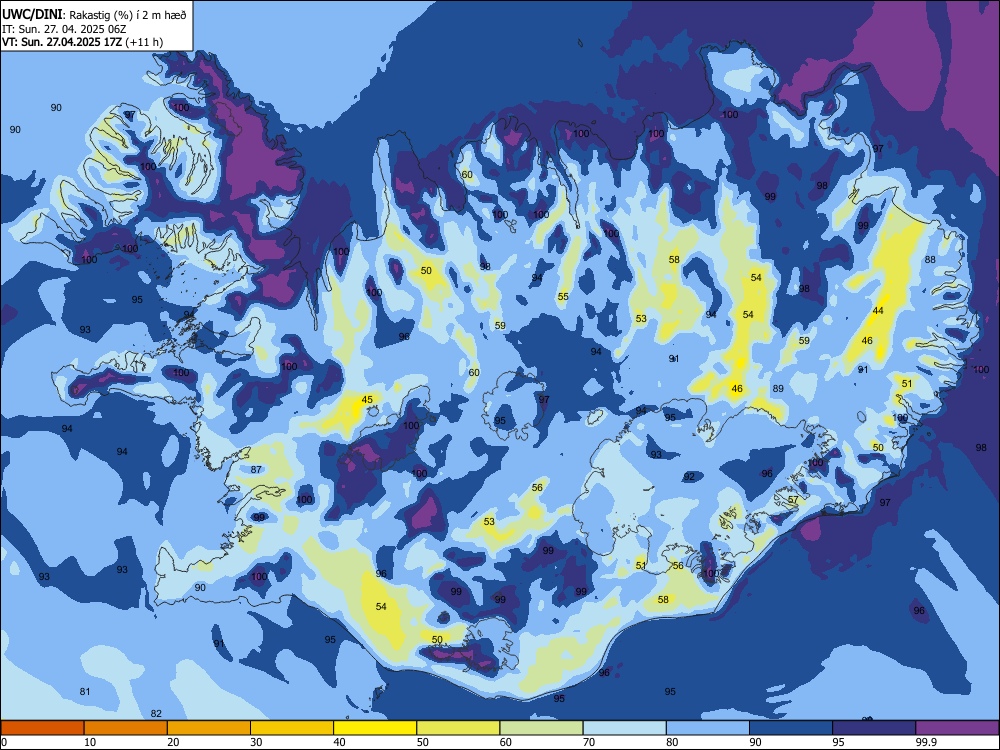The image size is (1000, 750).
Task: Click the 80–90 light blue legend band
Action: pos(708,728)
